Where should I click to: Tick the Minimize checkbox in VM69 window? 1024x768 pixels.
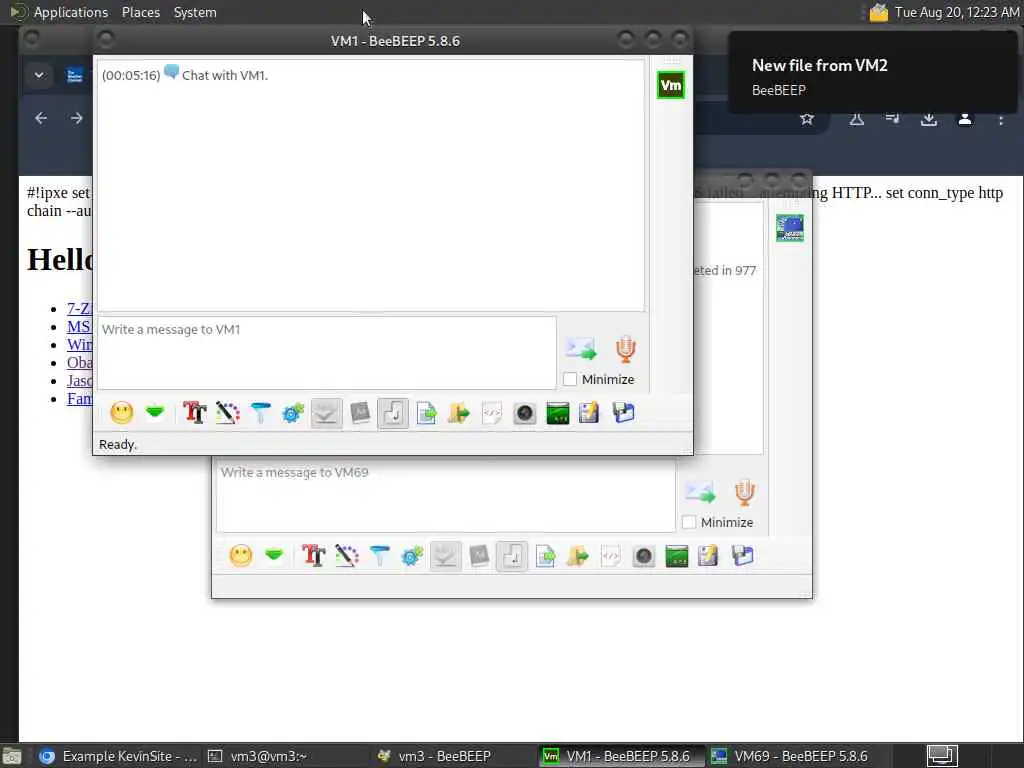[x=689, y=522]
